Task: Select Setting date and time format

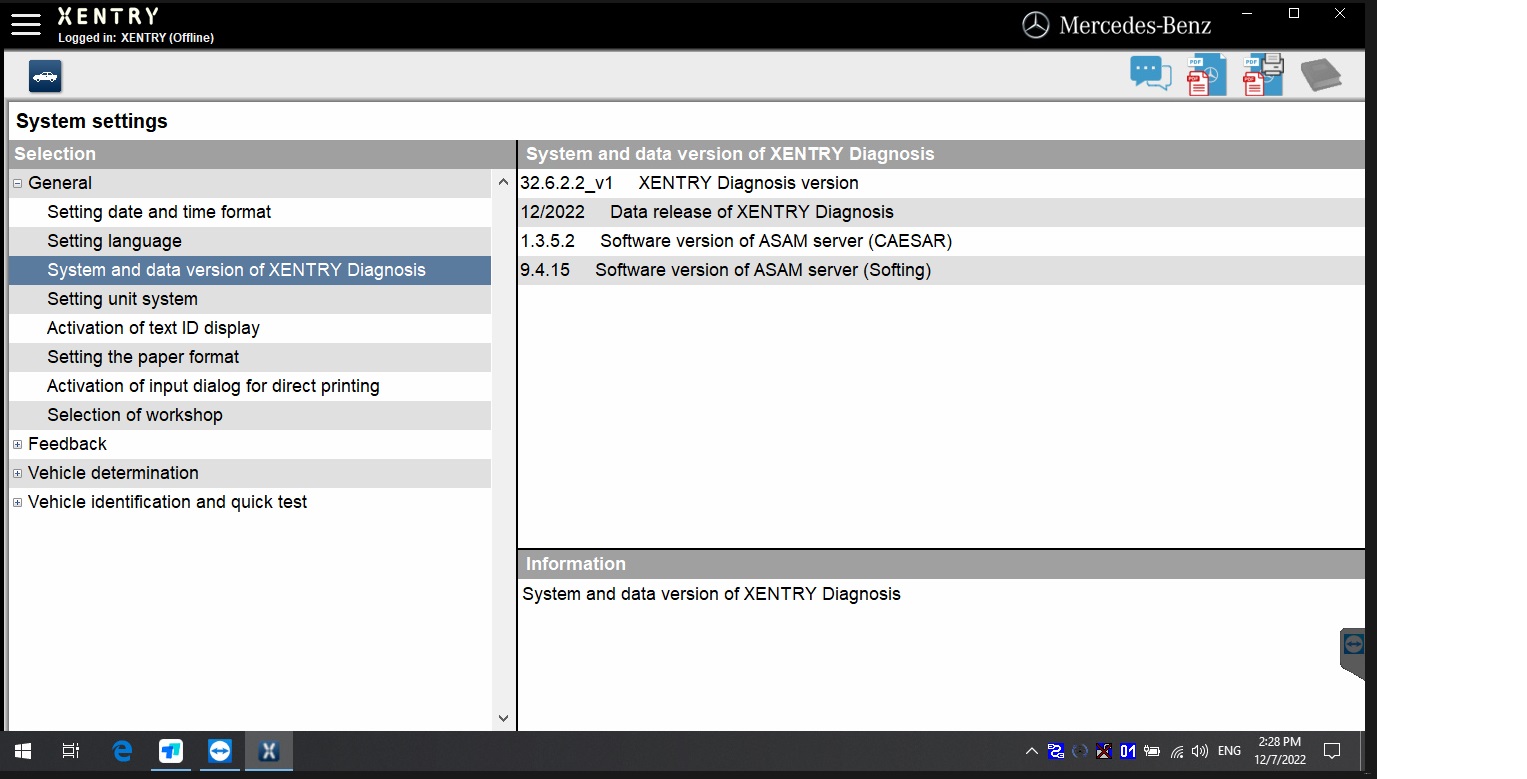Action: click(250, 212)
